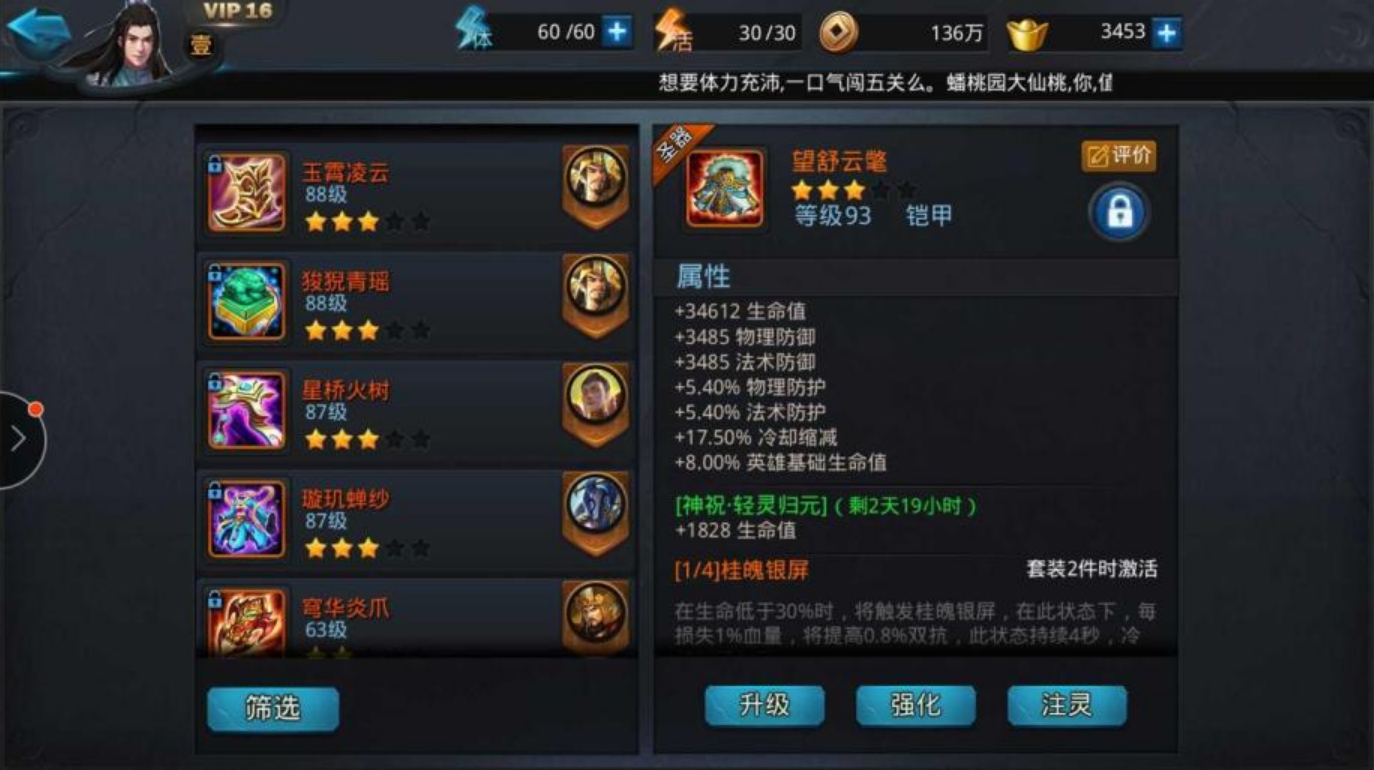This screenshot has height=770, width=1374.
Task: Add stamina with the plus beside 60/60
Action: (617, 32)
